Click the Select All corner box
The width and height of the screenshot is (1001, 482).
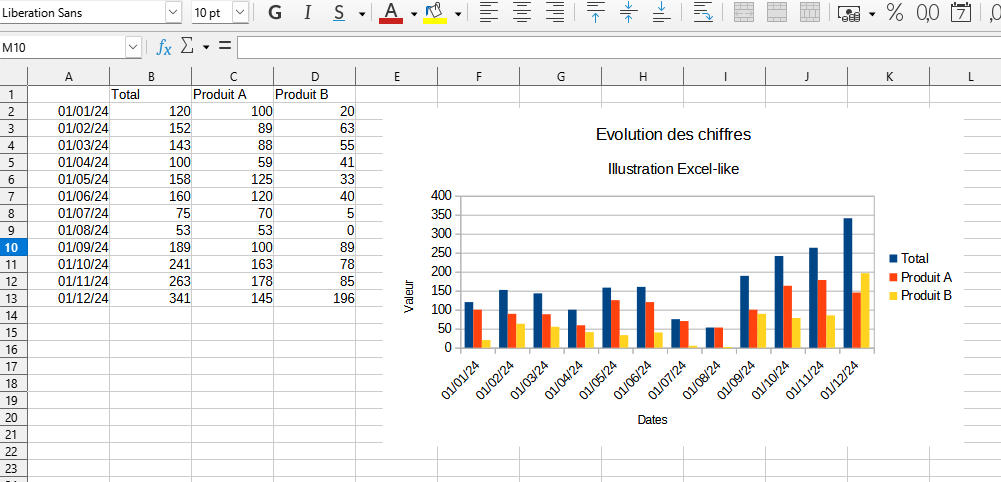pos(13,77)
